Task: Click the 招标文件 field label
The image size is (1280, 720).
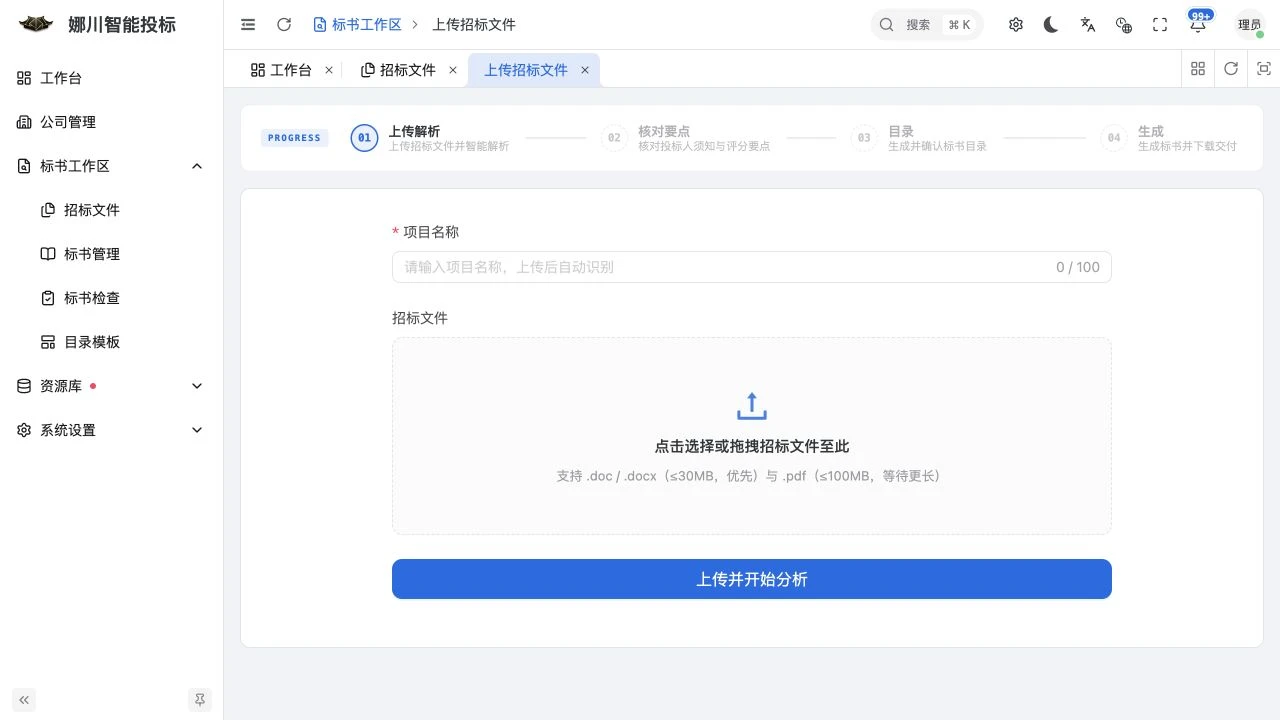Action: pyautogui.click(x=420, y=318)
